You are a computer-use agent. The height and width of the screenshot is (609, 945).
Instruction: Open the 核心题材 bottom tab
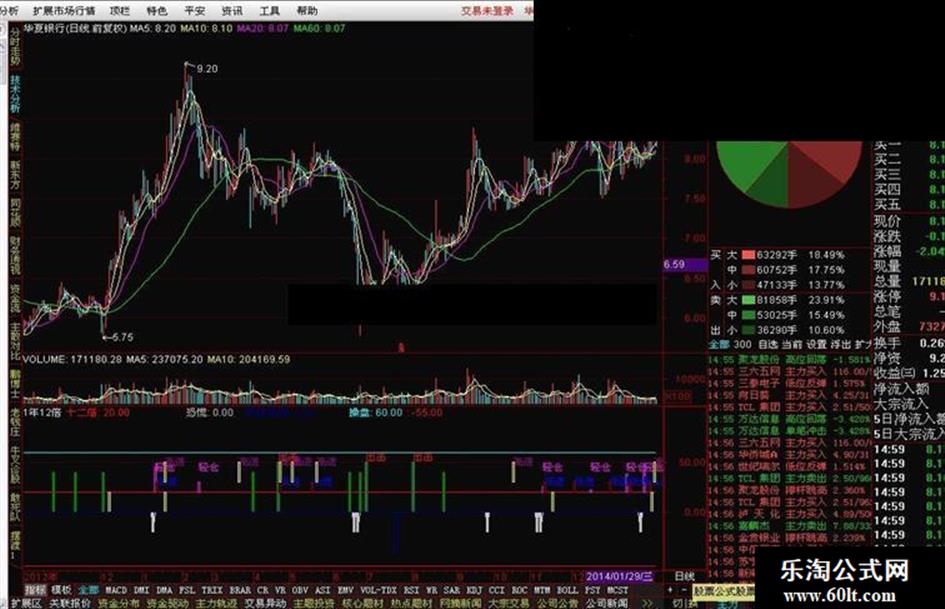[x=363, y=603]
